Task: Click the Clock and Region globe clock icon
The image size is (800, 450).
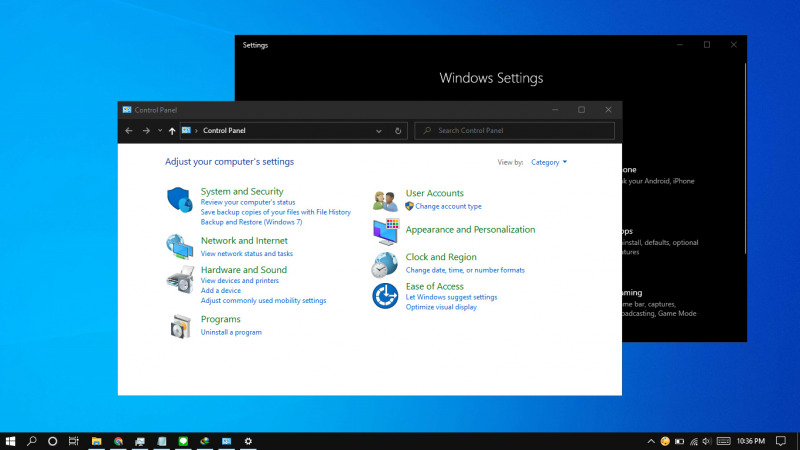Action: tap(384, 264)
